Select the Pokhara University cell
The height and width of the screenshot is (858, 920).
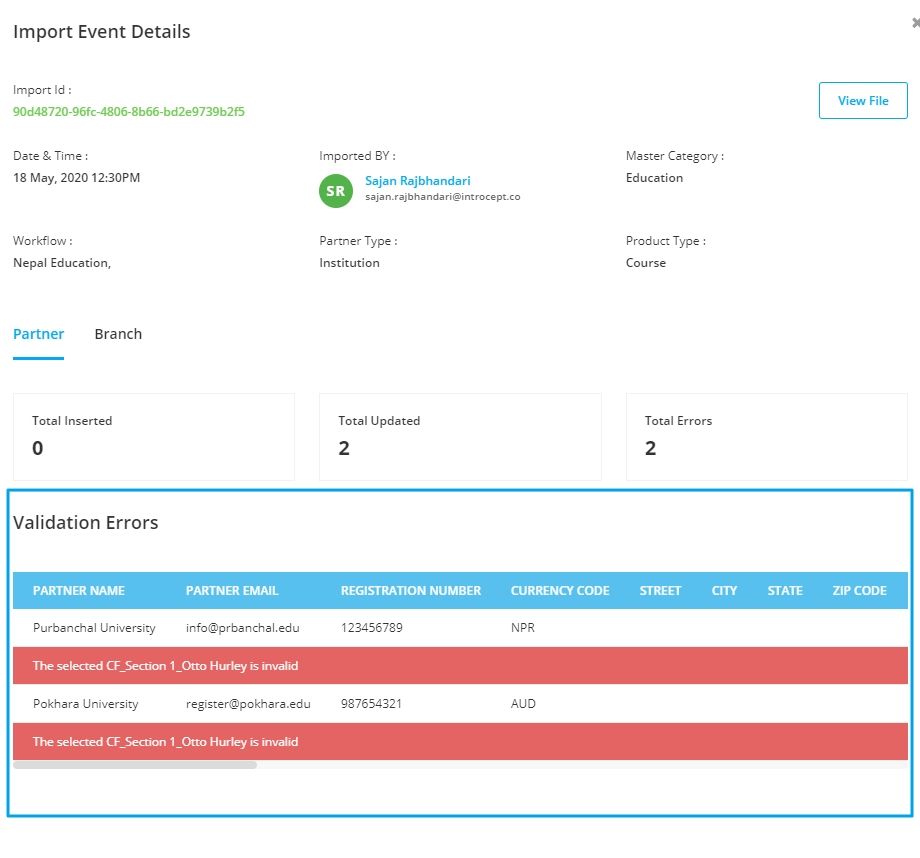[86, 704]
